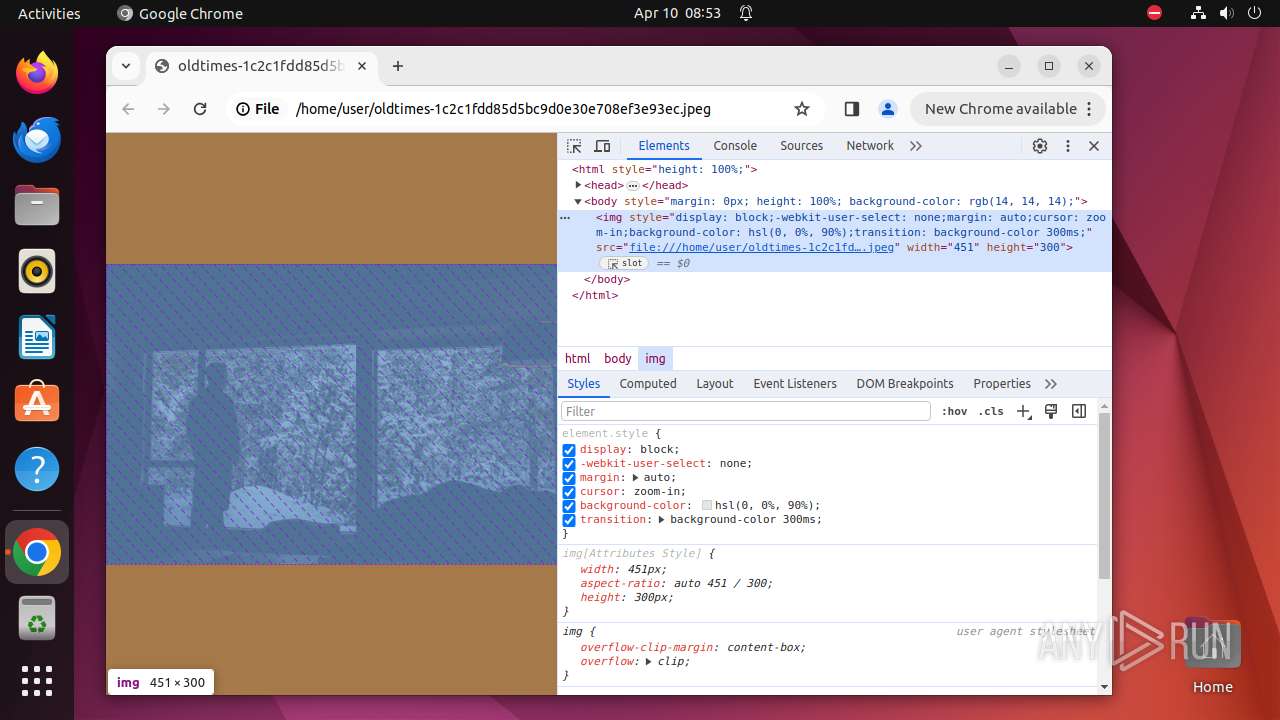Uncheck the transition property checkbox
This screenshot has height=720, width=1280.
pyautogui.click(x=569, y=520)
